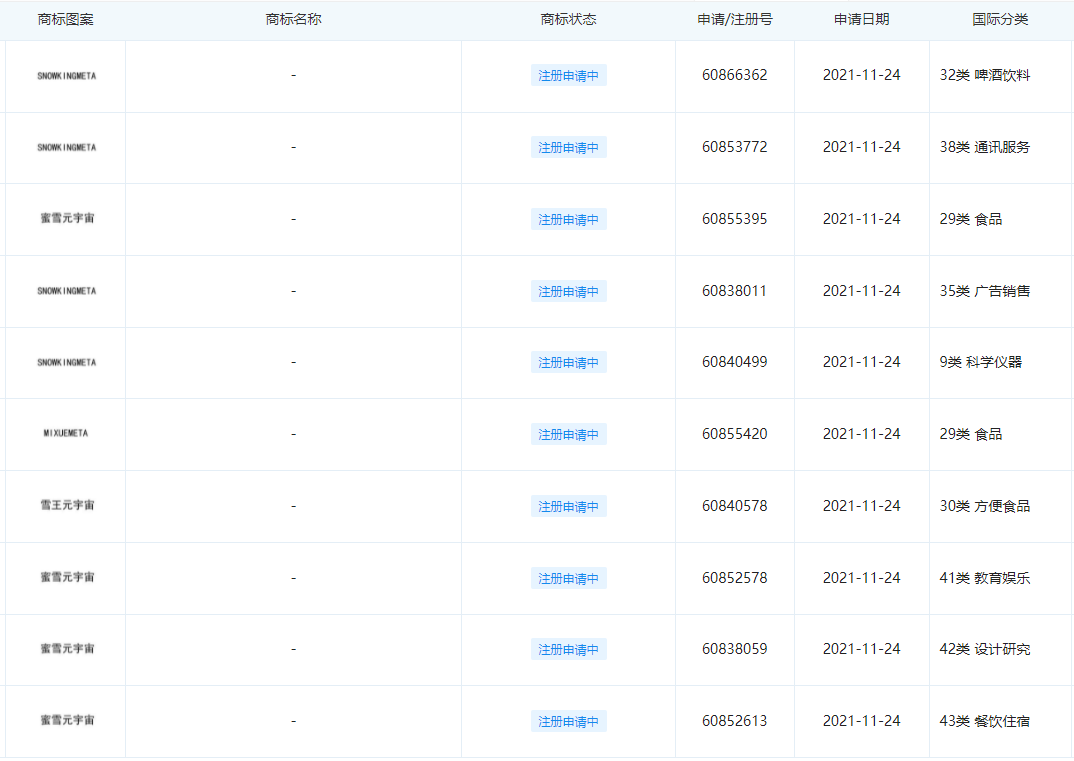The height and width of the screenshot is (761, 1074).
Task: Select application number 60852578
Action: (x=734, y=577)
